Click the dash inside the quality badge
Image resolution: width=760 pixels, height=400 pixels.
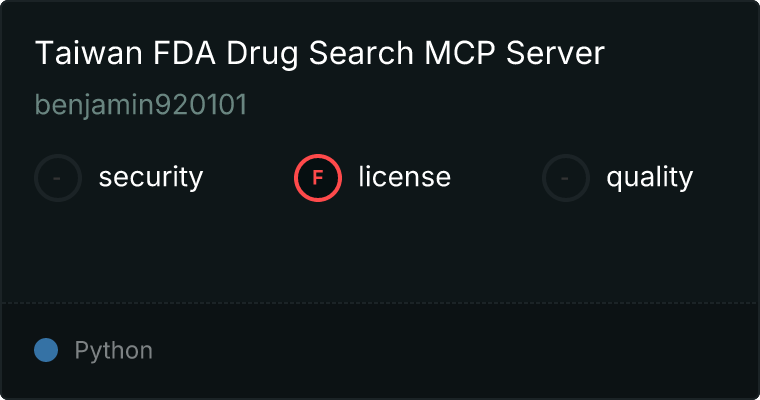click(x=566, y=178)
